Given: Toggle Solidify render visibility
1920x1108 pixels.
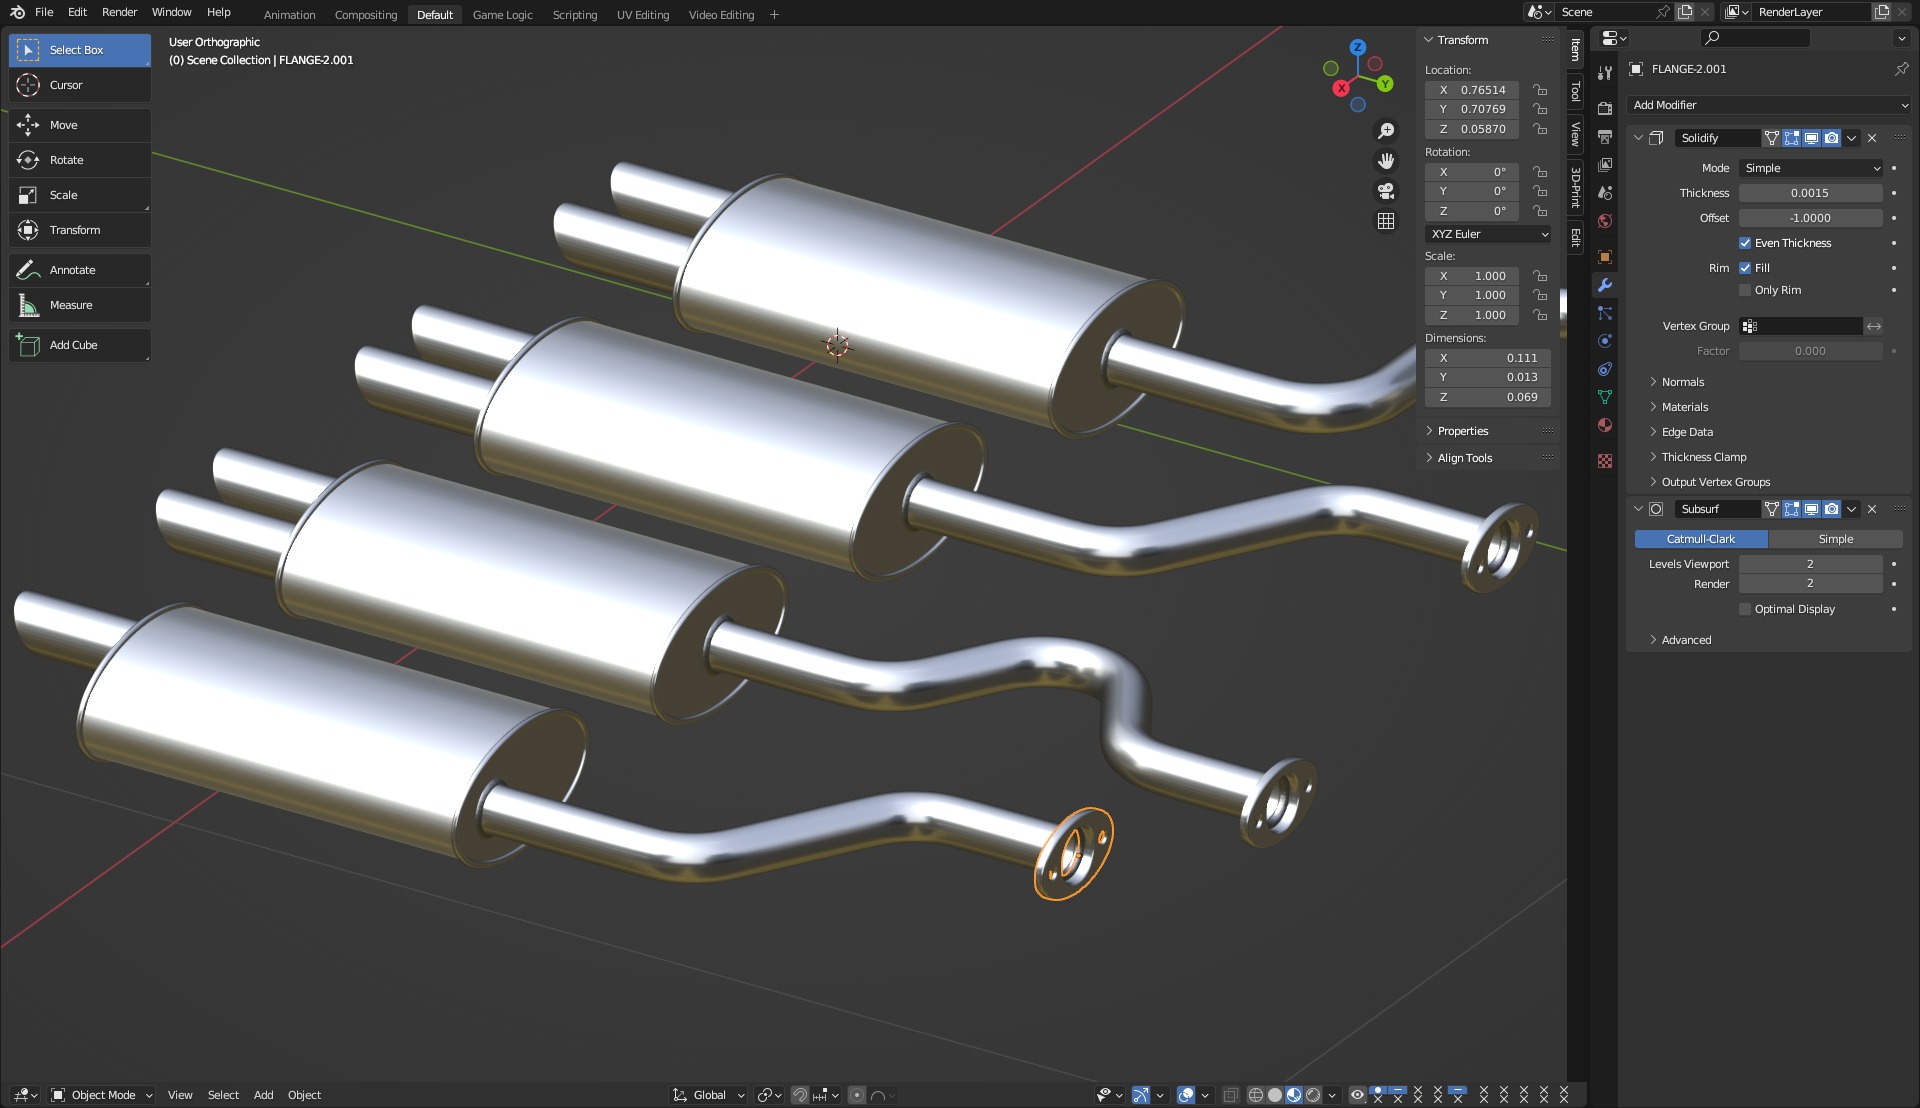Looking at the screenshot, I should coord(1831,138).
